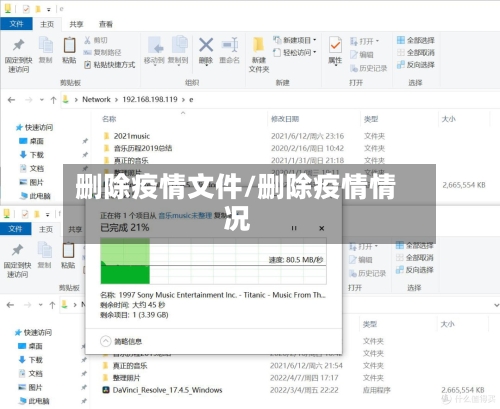This screenshot has height=409, width=500.
Task: Click the Up arrow in top window
Action: click(53, 100)
